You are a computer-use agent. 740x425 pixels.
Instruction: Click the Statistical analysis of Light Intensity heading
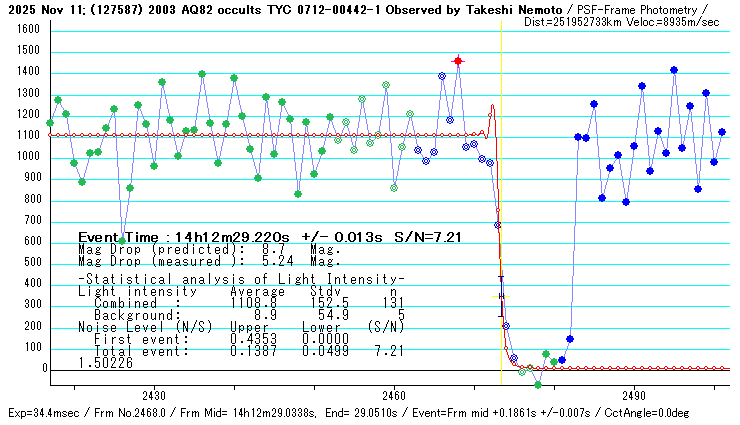(x=241, y=279)
